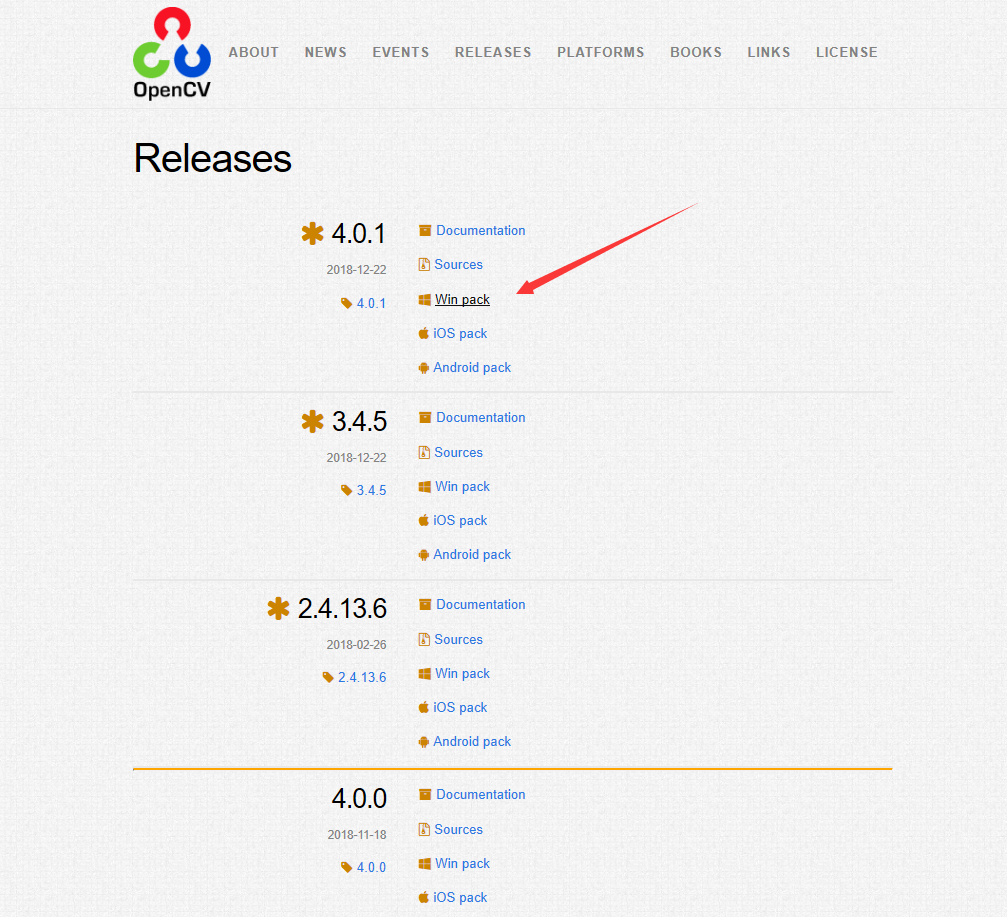Navigate to LINKS

[x=769, y=53]
